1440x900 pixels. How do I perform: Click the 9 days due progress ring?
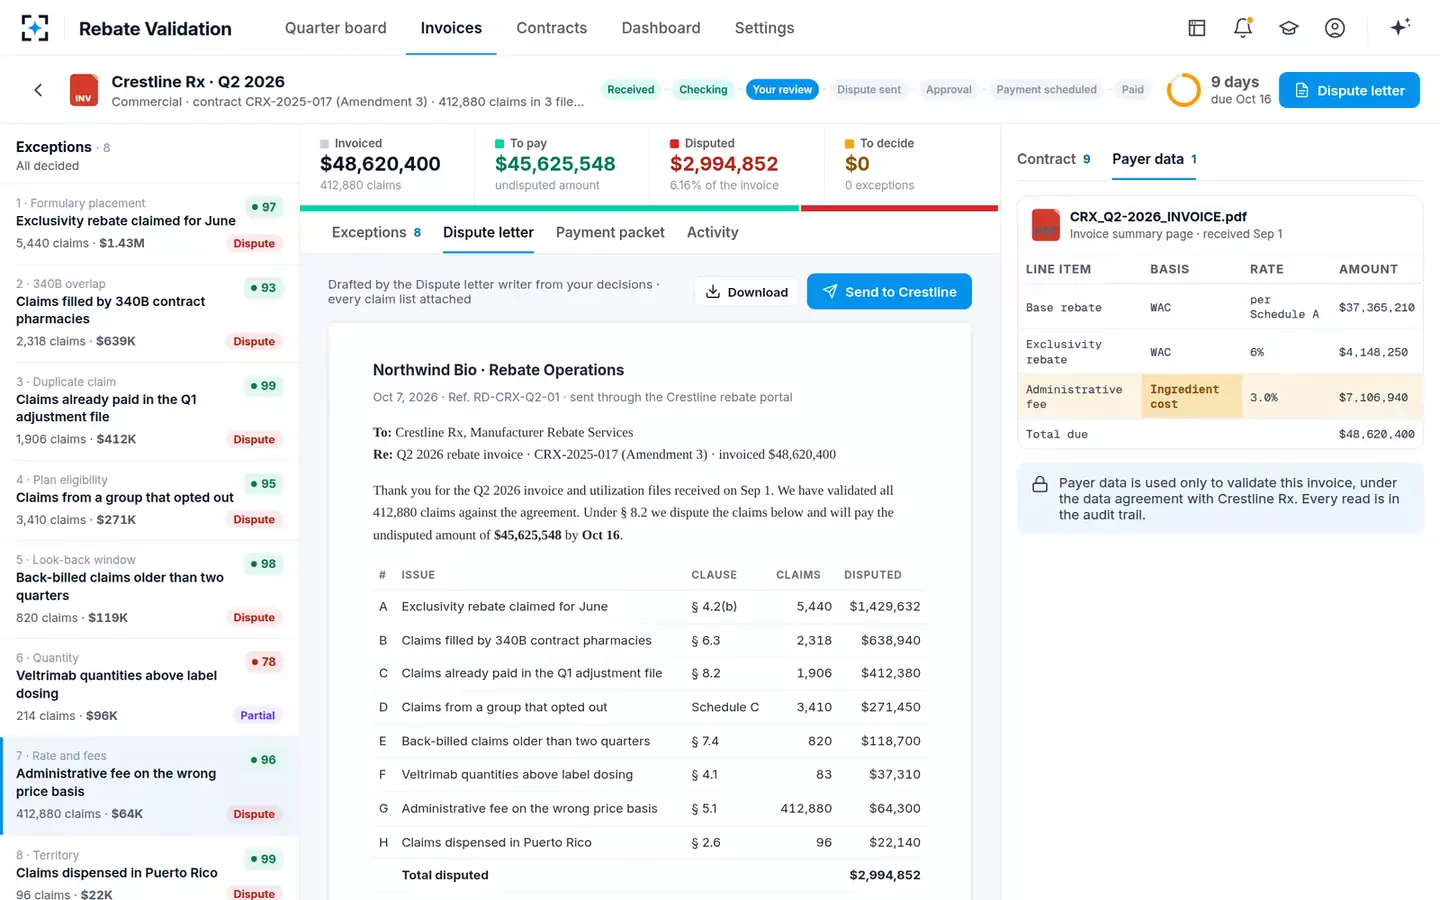[1184, 90]
